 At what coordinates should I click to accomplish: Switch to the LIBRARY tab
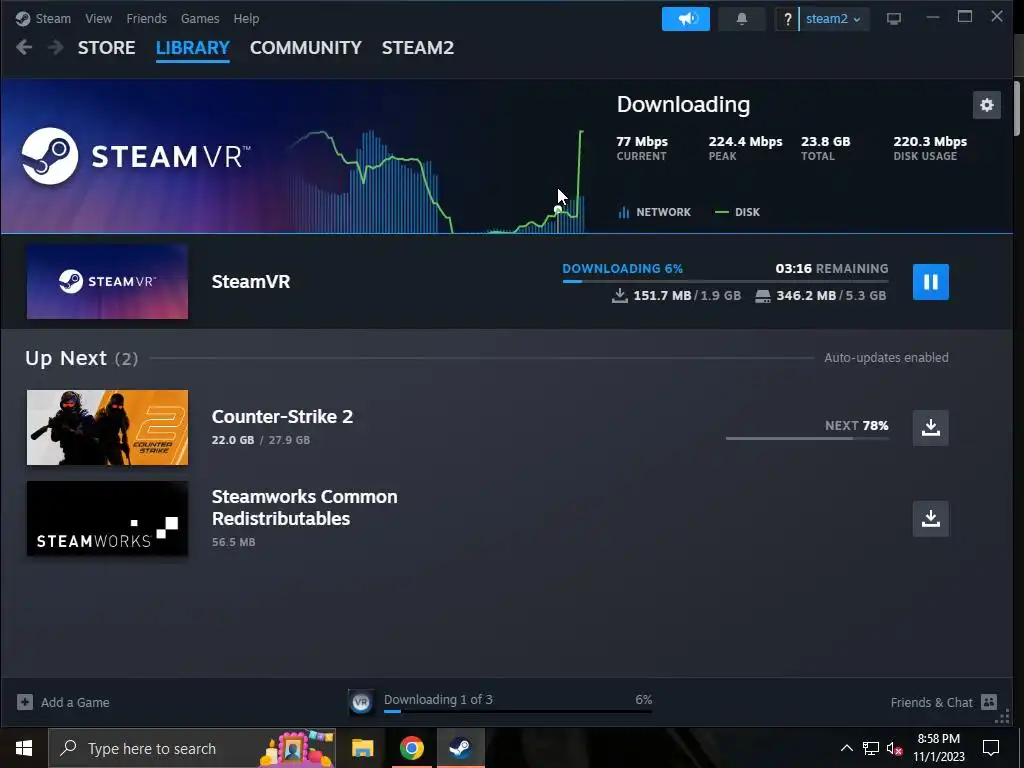coord(193,48)
